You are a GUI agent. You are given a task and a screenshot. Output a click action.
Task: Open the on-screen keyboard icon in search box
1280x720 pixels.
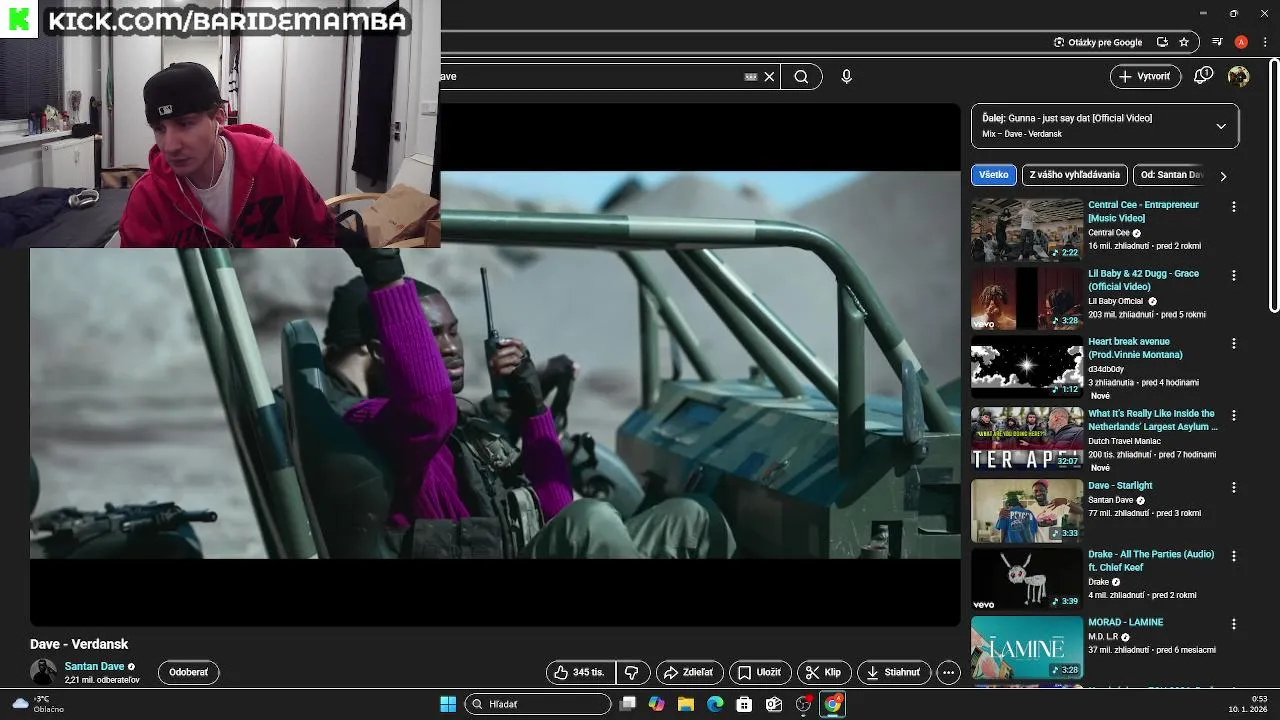click(x=751, y=77)
